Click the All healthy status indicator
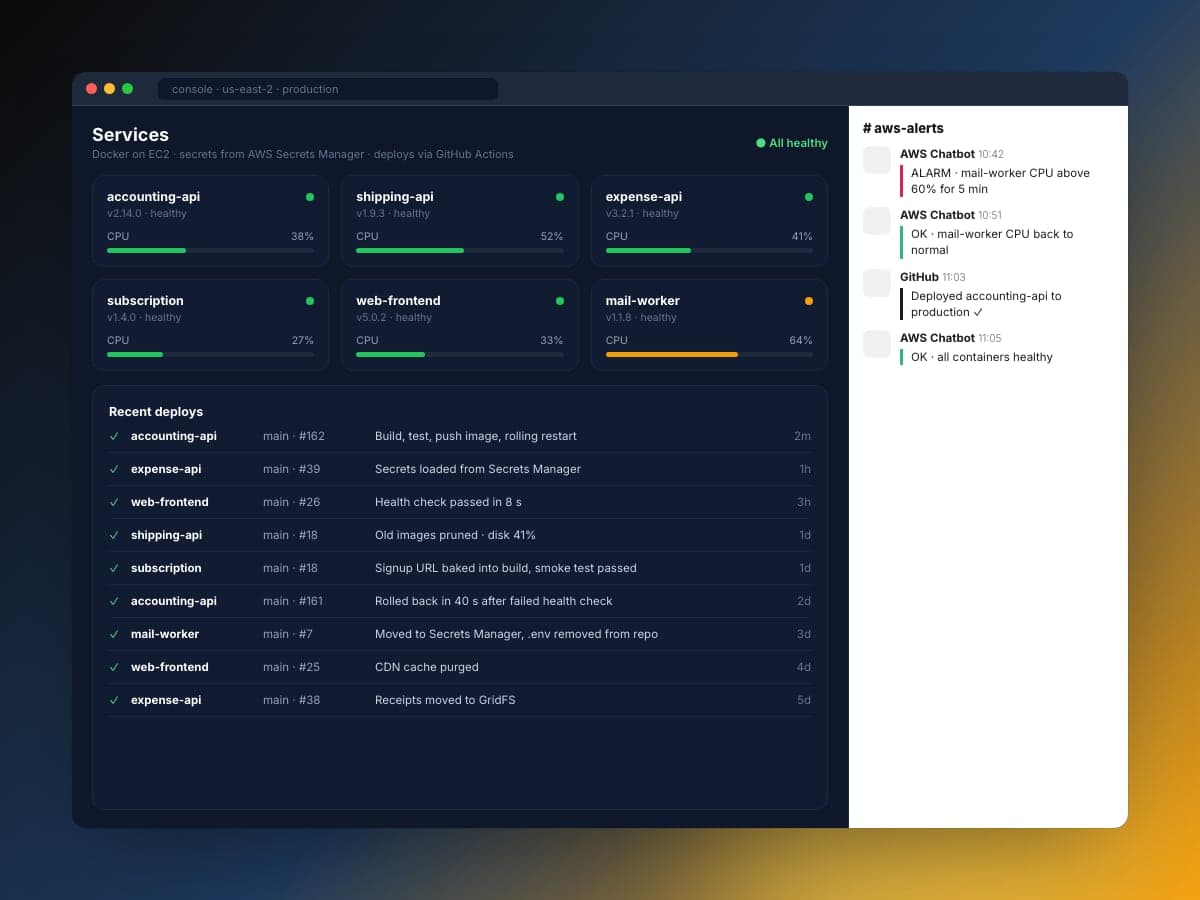 [792, 143]
